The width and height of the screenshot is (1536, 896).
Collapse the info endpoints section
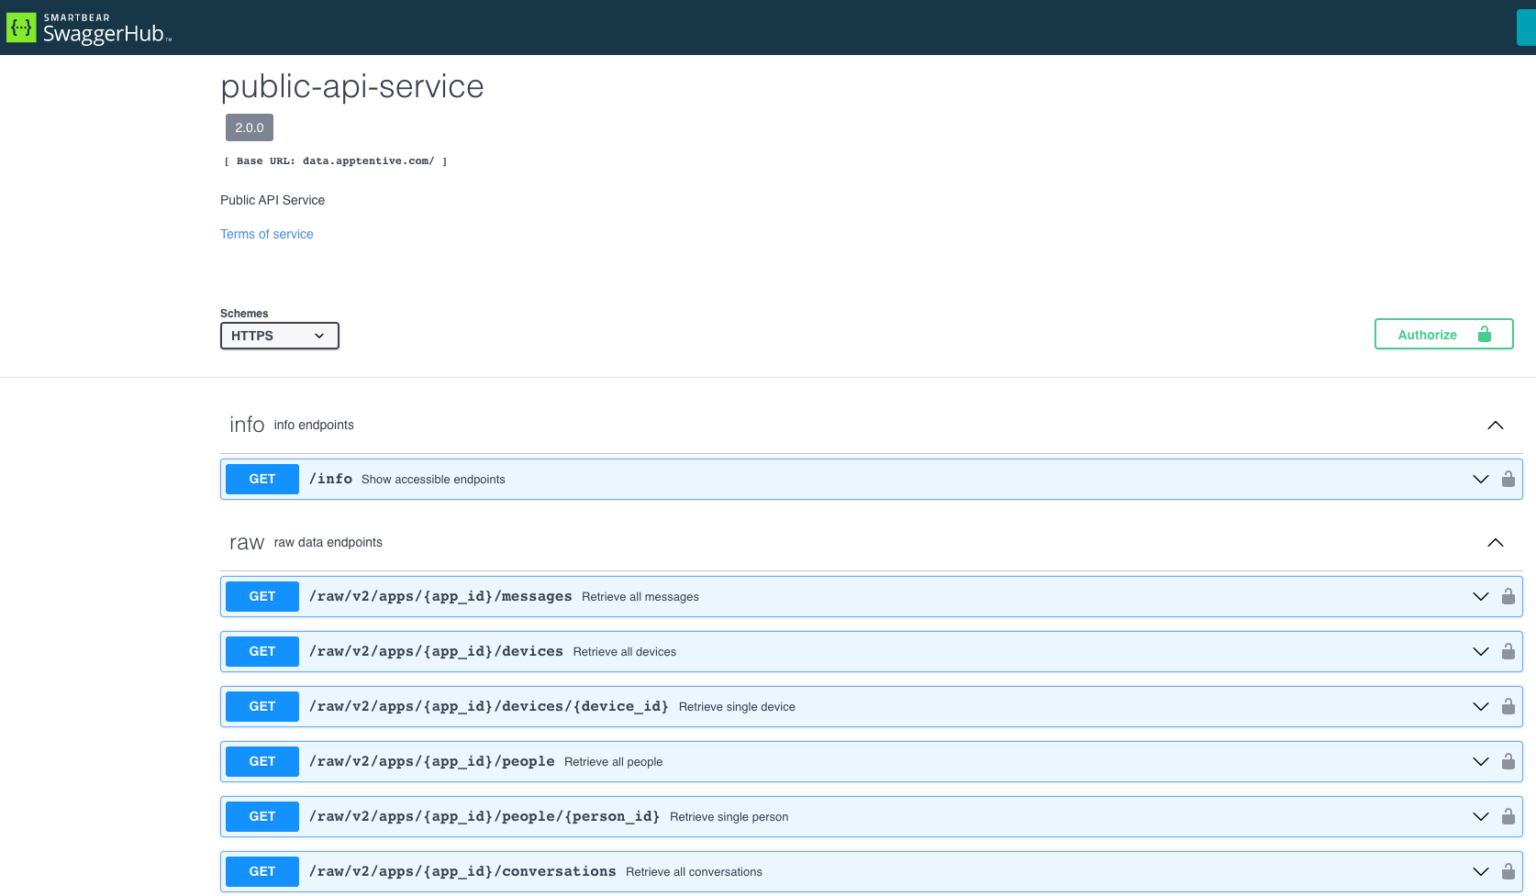pos(1495,424)
